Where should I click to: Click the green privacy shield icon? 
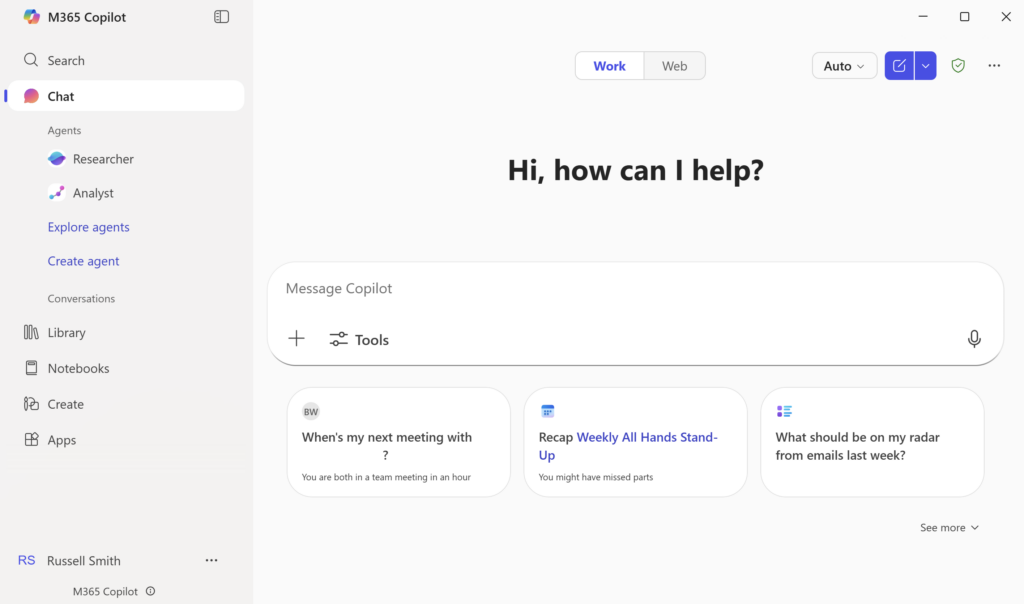pos(958,65)
